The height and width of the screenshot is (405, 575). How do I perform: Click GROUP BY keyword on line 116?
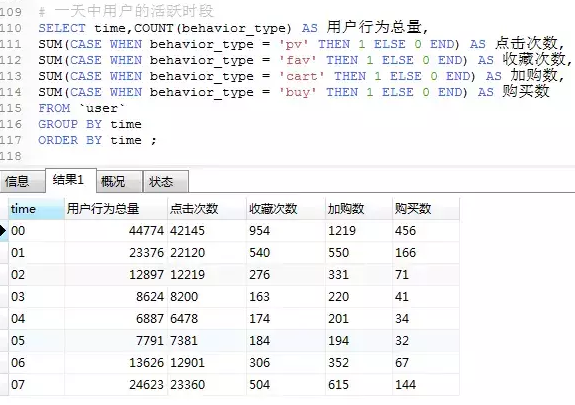pos(70,124)
